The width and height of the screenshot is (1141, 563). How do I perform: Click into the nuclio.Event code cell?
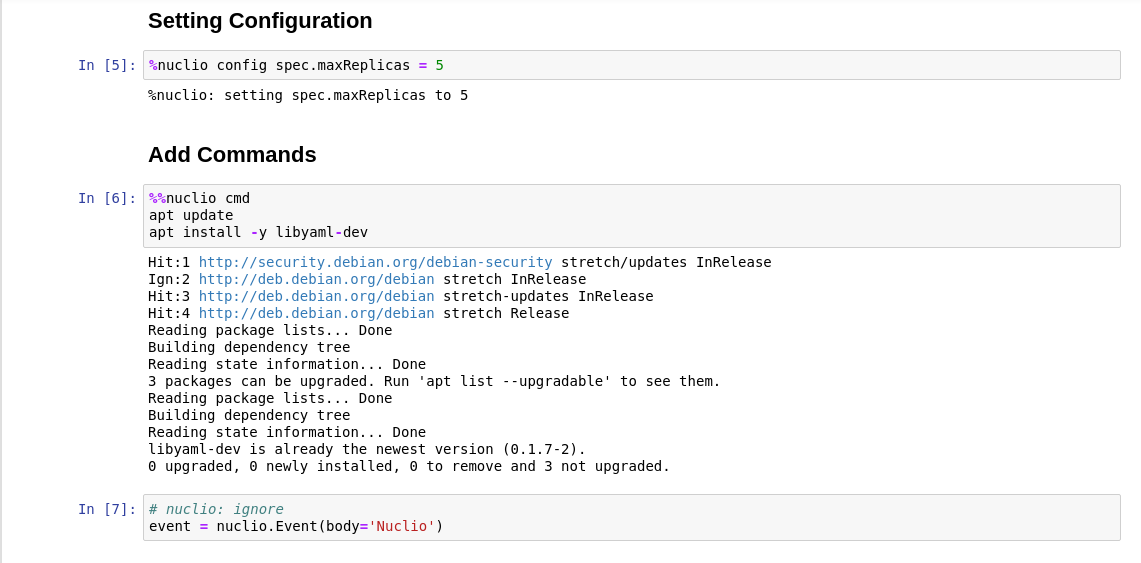pyautogui.click(x=632, y=518)
